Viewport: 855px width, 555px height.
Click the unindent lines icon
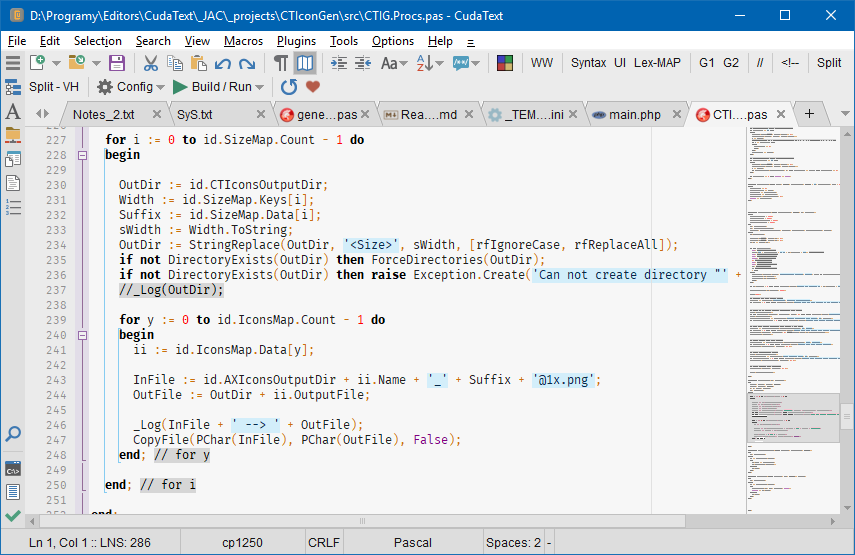pos(363,63)
